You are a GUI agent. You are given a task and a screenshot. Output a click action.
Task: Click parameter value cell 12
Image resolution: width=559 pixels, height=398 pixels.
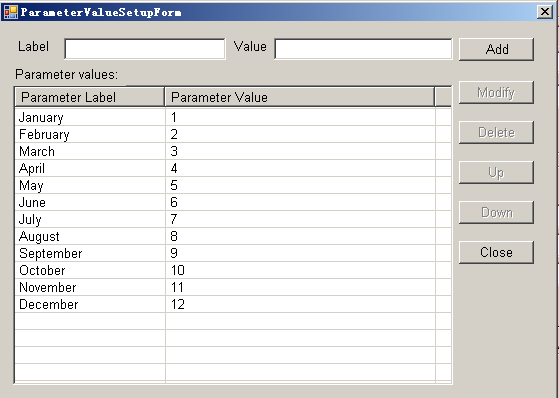pos(300,304)
